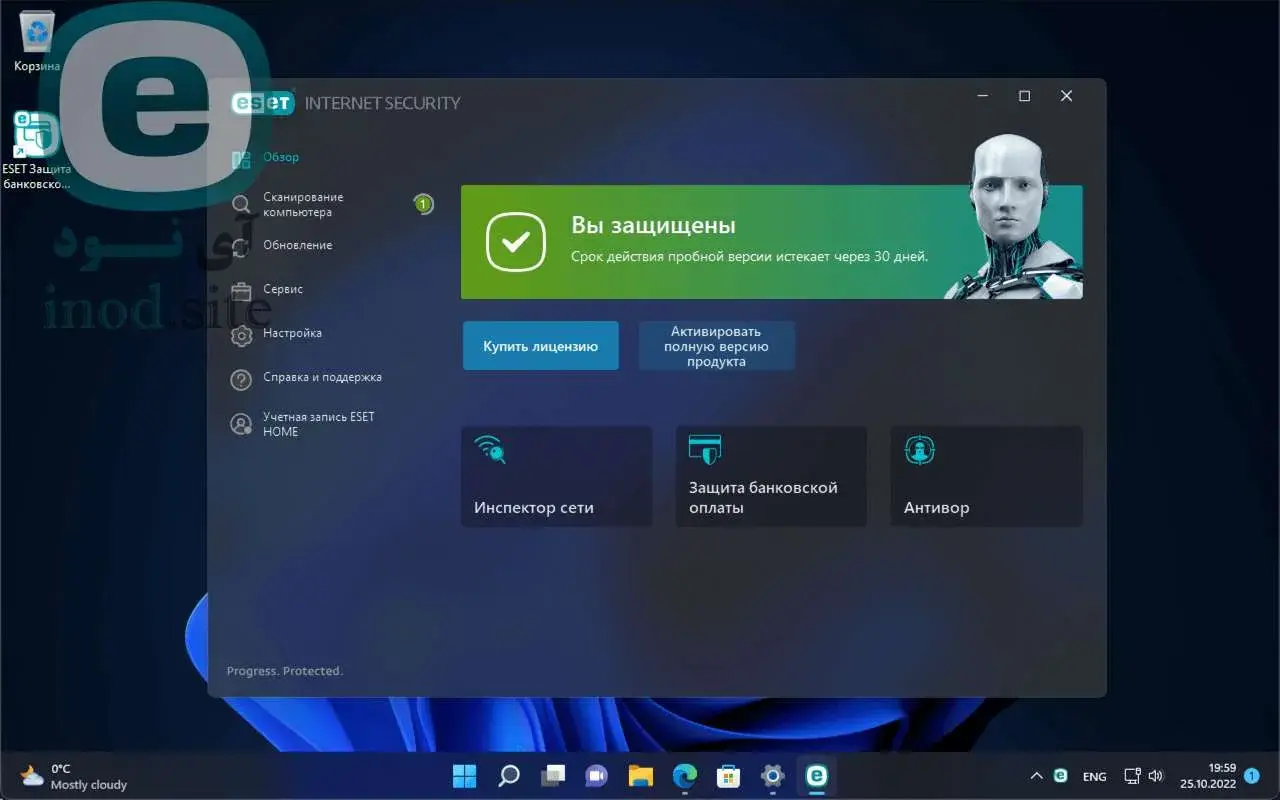Minimize the ESET Internet Security window
This screenshot has height=800, width=1280.
[x=983, y=96]
